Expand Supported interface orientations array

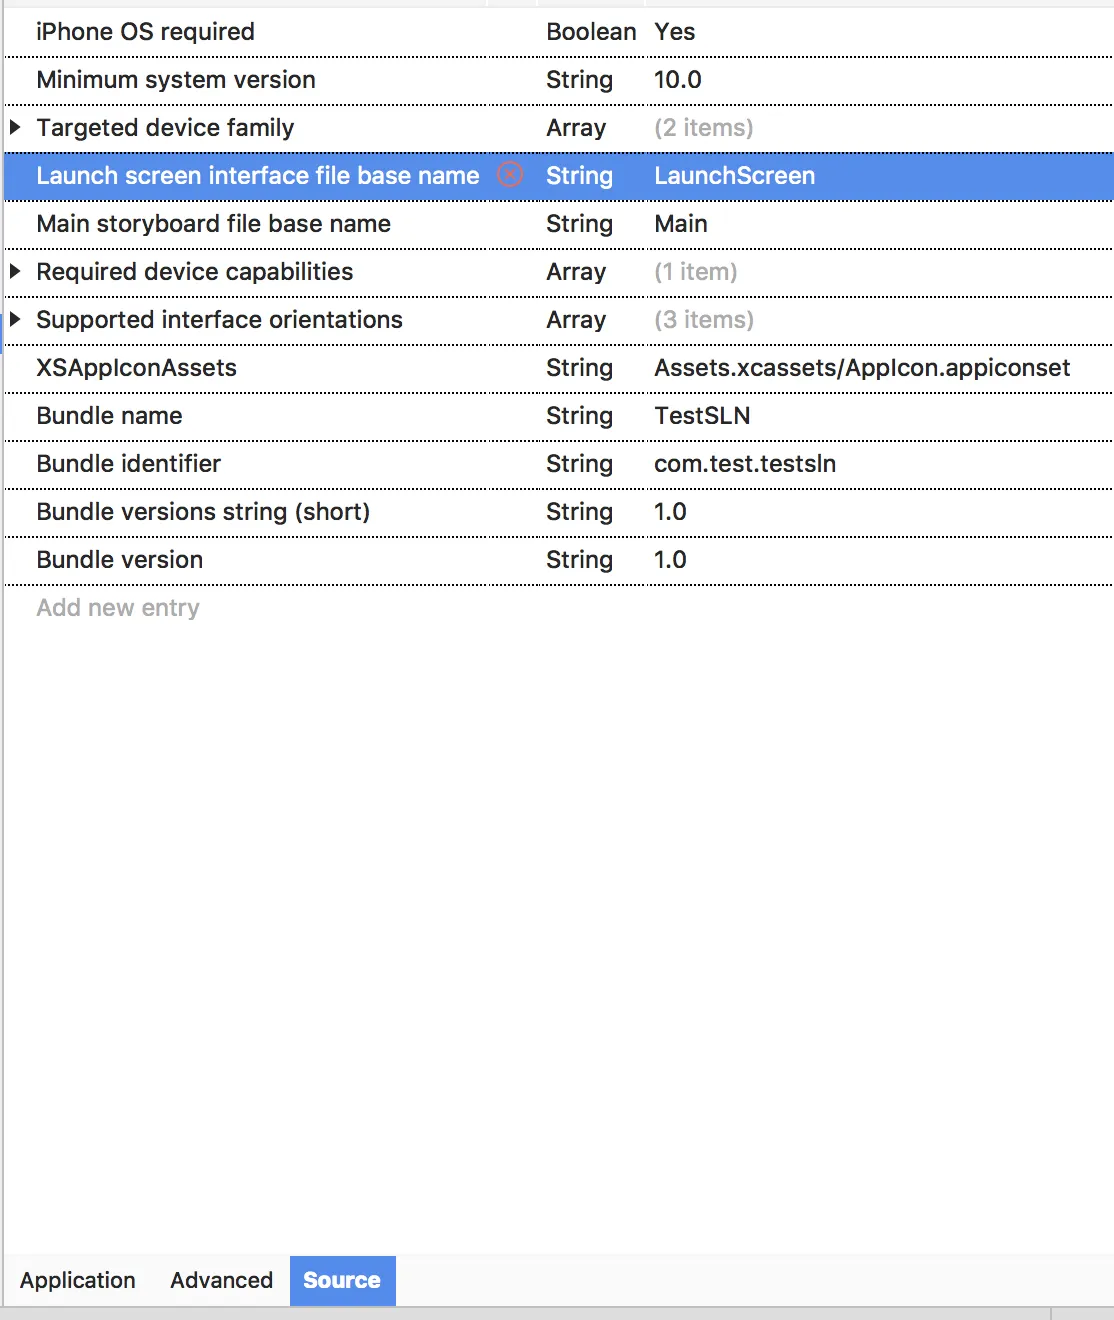point(15,320)
